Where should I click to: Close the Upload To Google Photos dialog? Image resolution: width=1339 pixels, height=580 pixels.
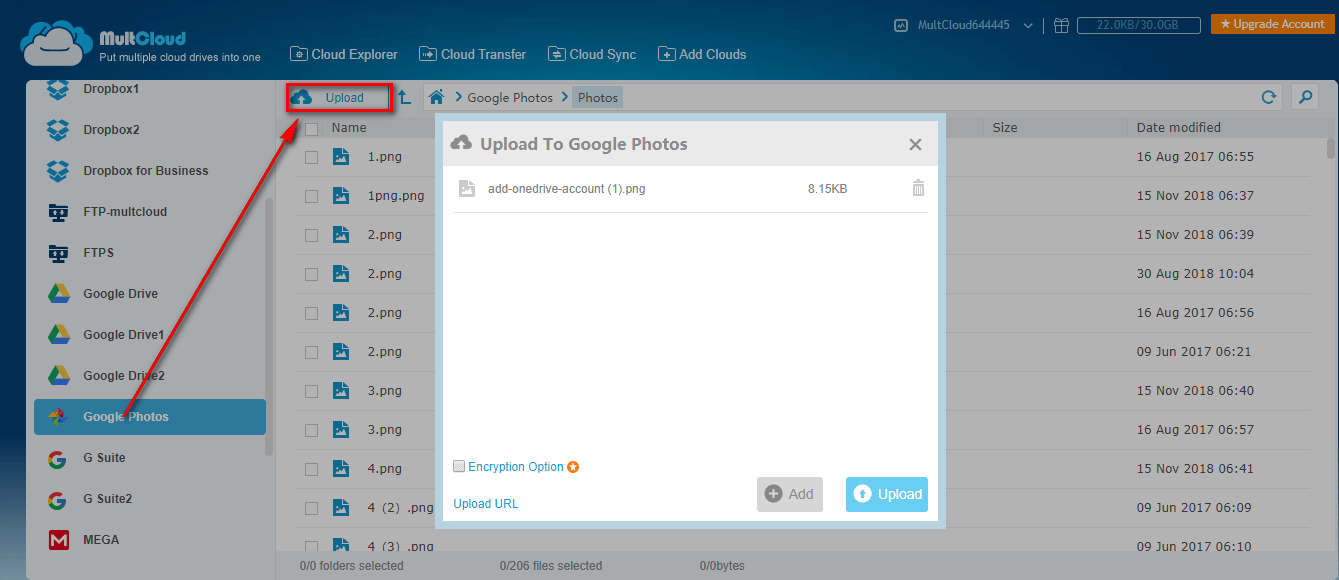pos(915,145)
